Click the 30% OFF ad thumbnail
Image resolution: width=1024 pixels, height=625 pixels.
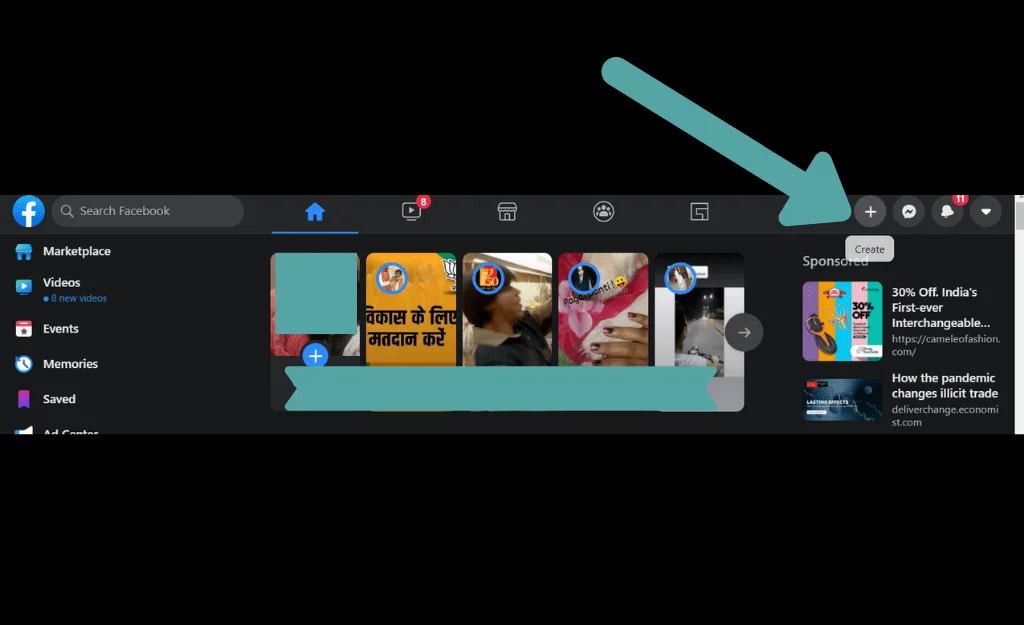click(842, 321)
